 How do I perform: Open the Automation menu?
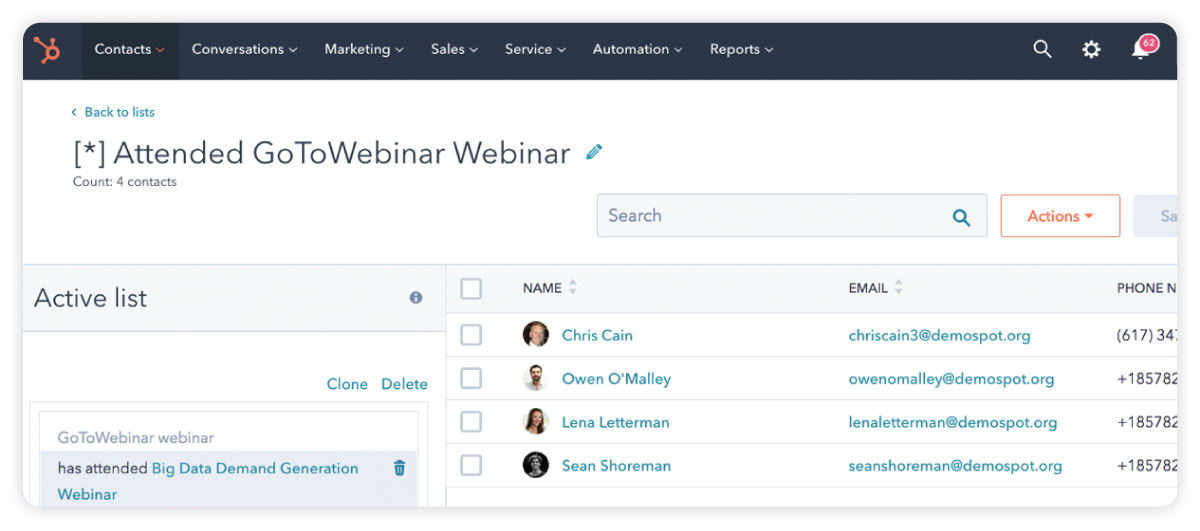pos(637,49)
